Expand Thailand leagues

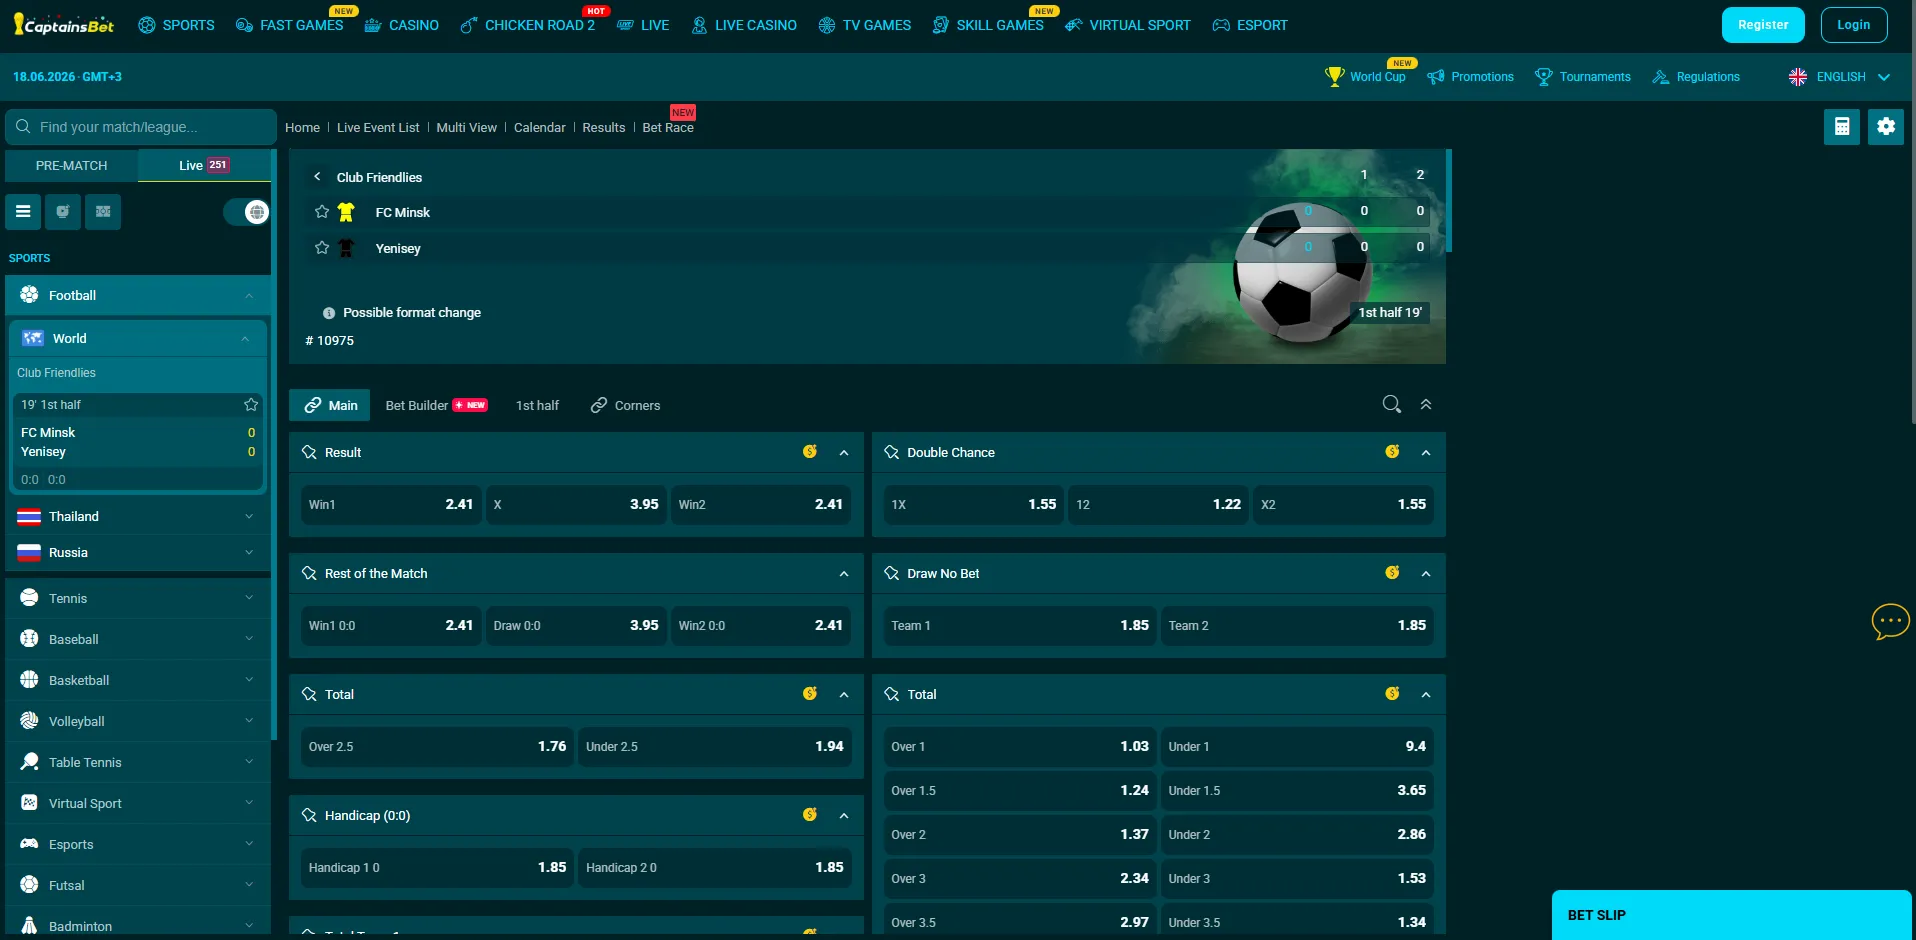[138, 517]
